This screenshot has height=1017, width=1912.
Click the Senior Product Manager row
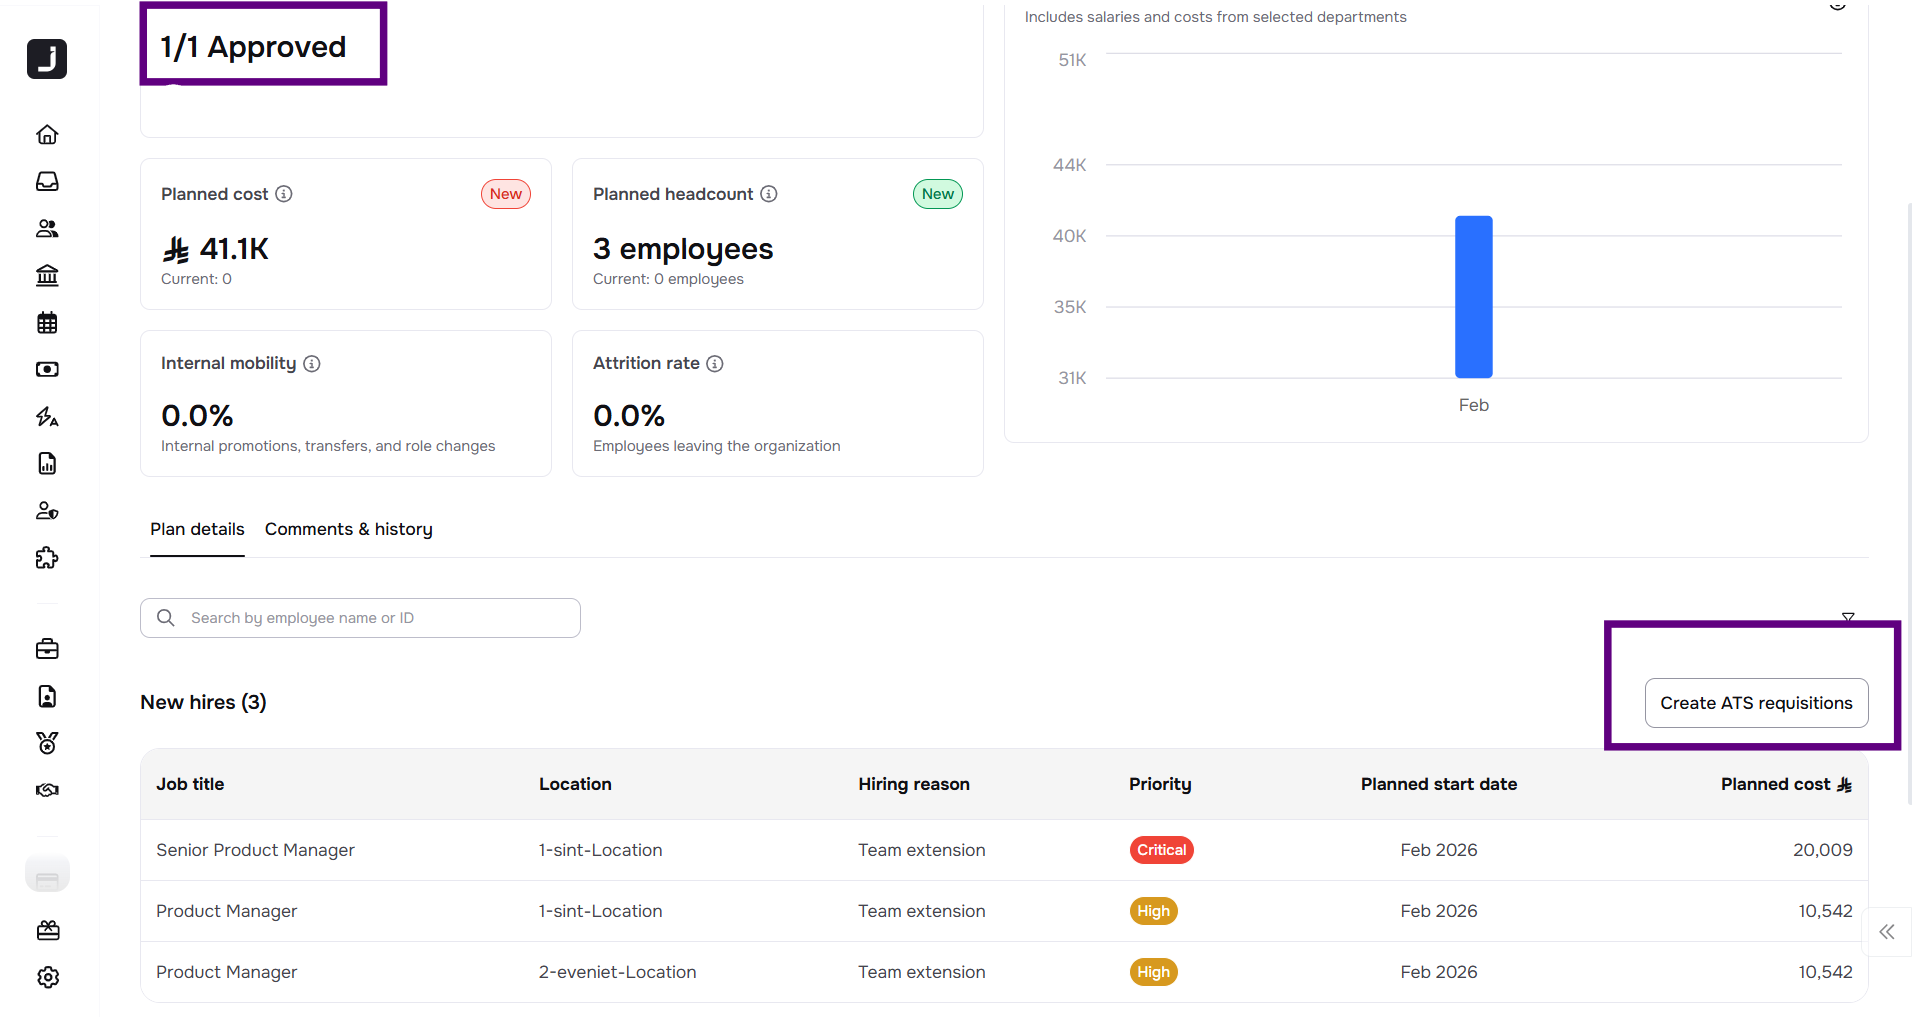(255, 850)
